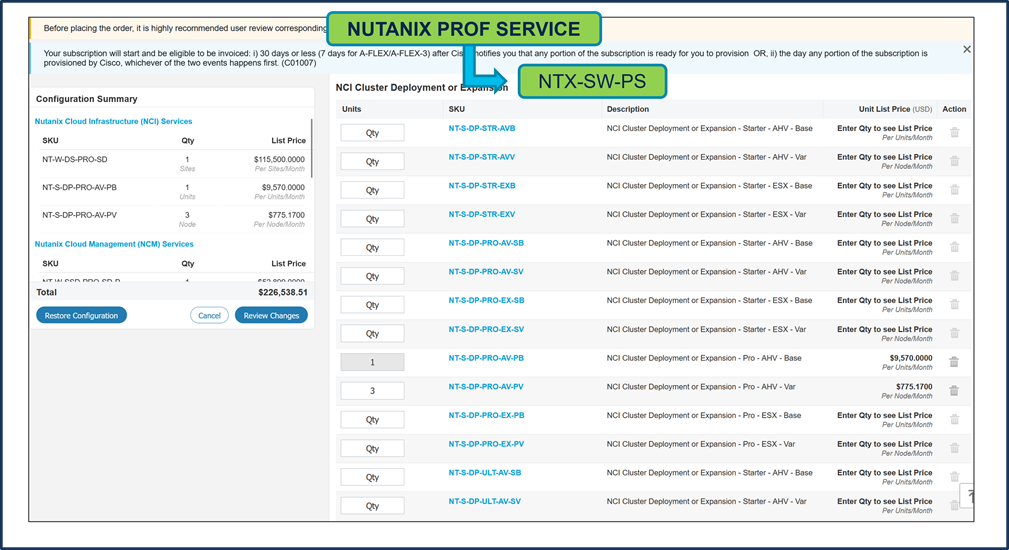Viewport: 1009px width, 550px height.
Task: Click trash icon for NT-S-DP-PRO-EX-SV row
Action: [x=954, y=333]
